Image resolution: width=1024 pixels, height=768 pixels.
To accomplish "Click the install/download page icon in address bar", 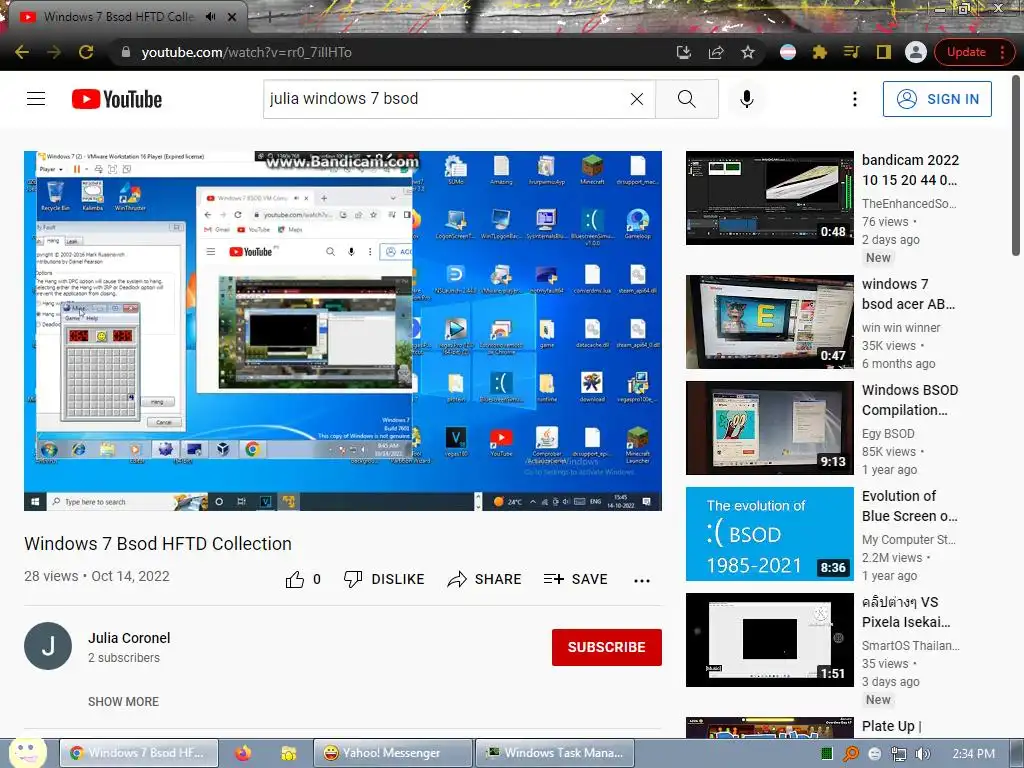I will 684,52.
